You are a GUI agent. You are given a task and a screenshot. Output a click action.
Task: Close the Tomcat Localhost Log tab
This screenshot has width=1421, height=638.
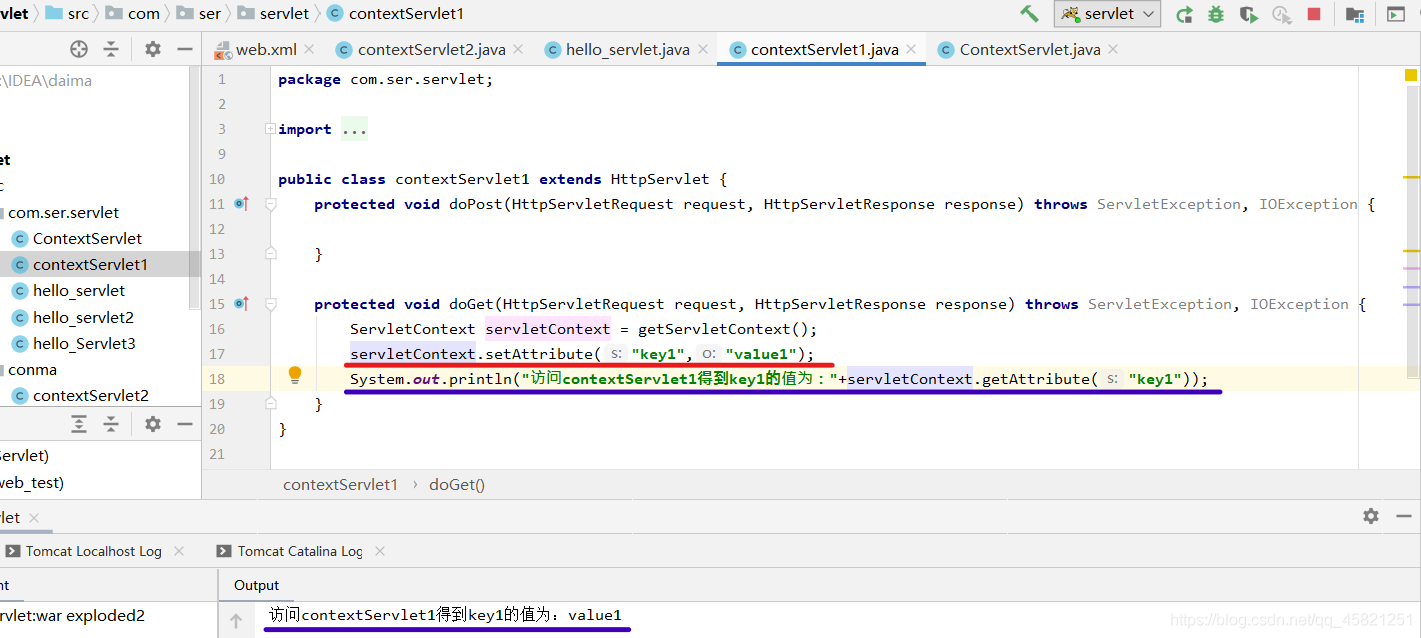click(x=179, y=551)
